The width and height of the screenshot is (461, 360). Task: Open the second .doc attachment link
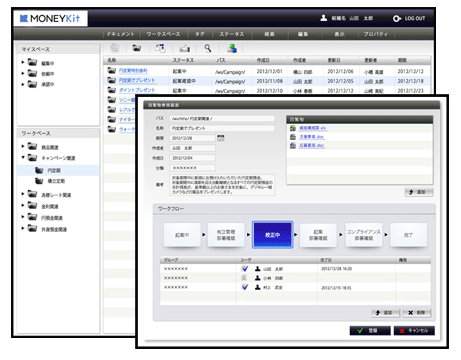pos(312,146)
